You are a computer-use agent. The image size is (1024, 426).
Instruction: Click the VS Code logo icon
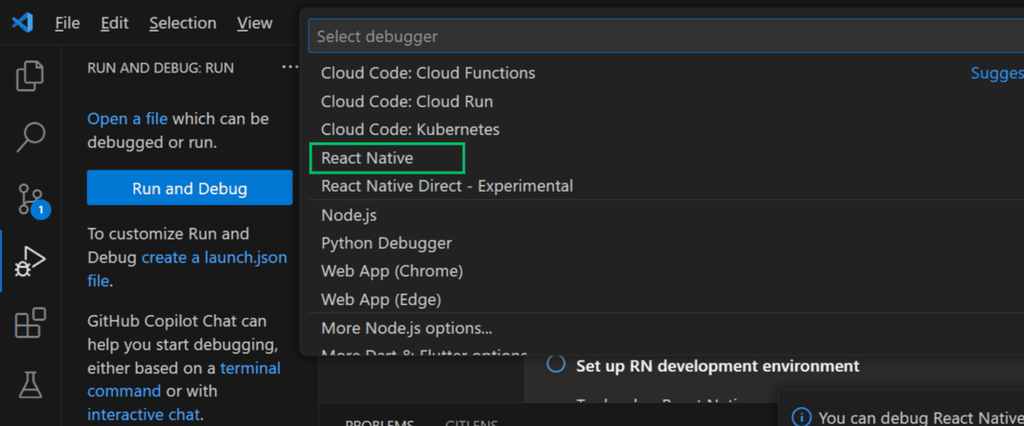[x=22, y=23]
